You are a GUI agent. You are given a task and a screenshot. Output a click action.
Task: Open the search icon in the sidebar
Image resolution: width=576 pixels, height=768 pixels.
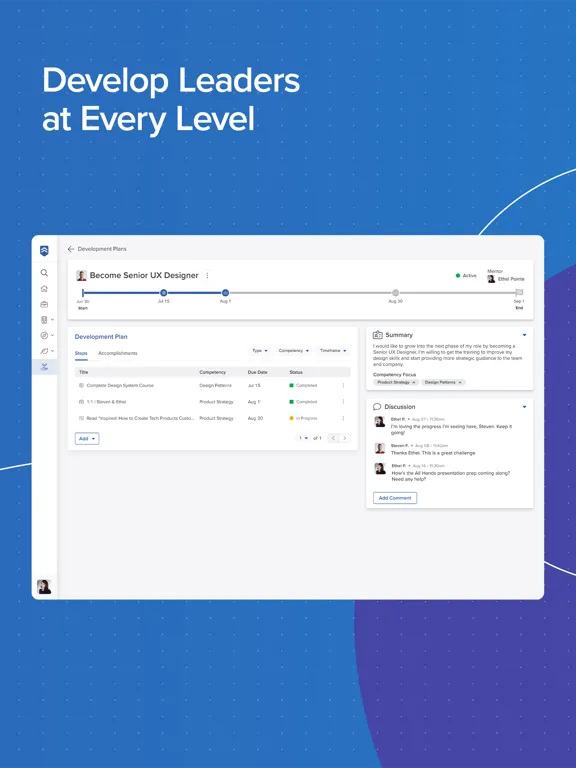[x=44, y=273]
